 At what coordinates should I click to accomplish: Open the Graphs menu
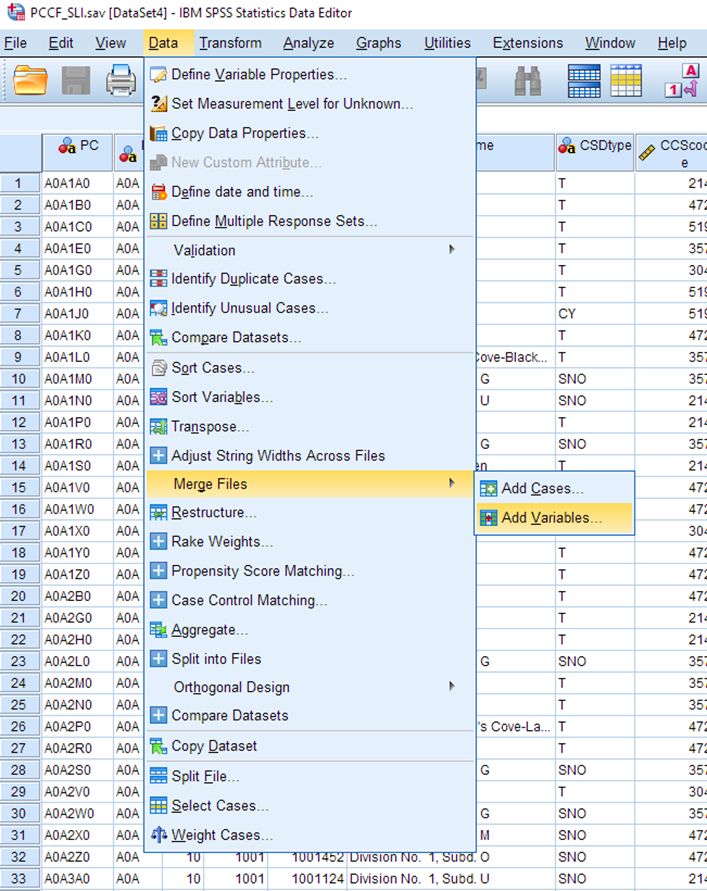pos(379,43)
